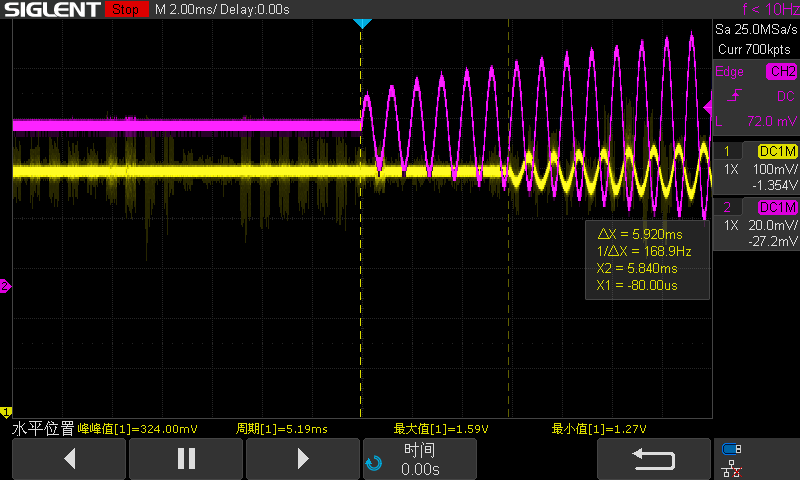Open the channel 2 settings box
This screenshot has height=480, width=800.
756,224
